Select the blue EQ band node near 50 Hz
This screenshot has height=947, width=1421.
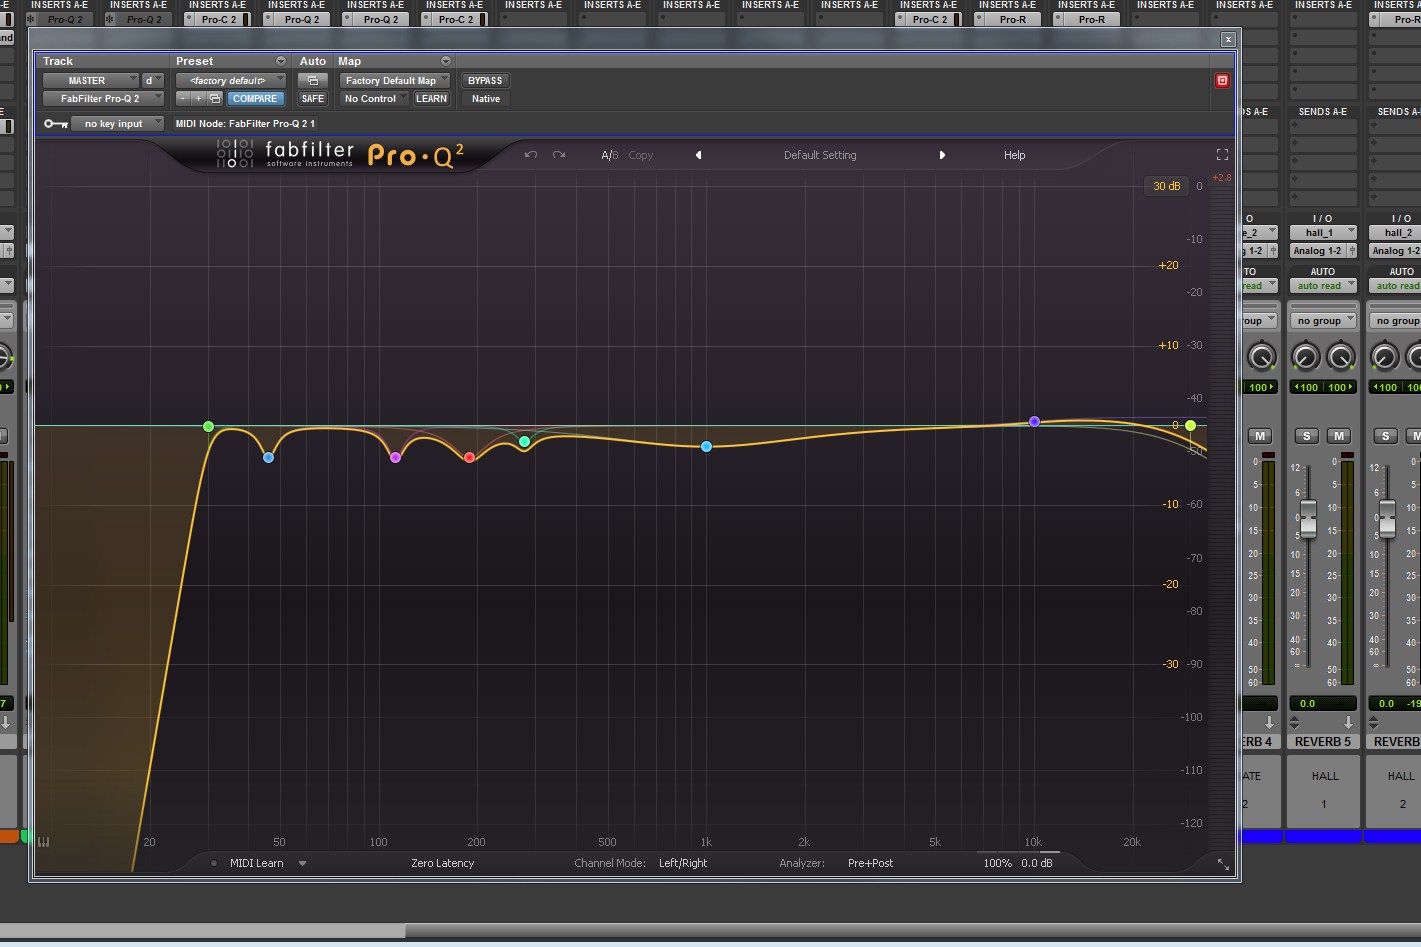(268, 458)
